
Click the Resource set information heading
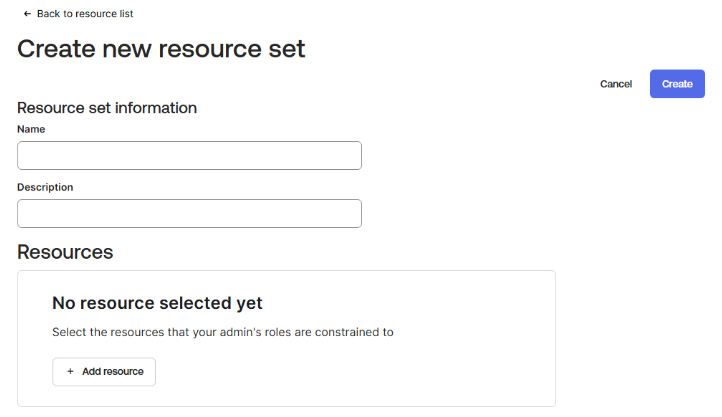pyautogui.click(x=107, y=108)
